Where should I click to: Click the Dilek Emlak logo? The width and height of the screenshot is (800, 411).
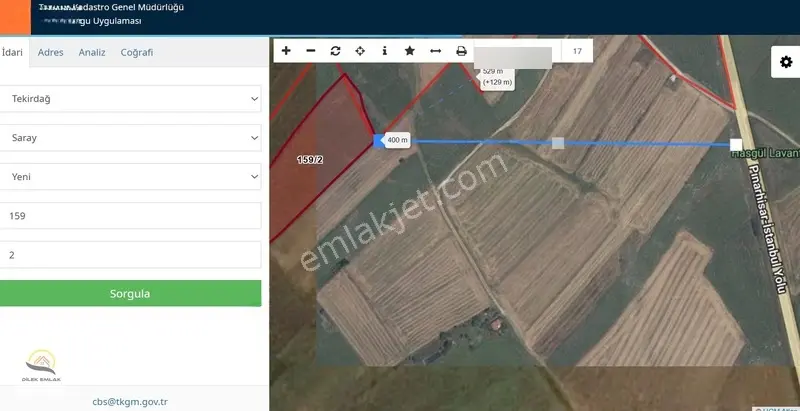click(x=41, y=366)
